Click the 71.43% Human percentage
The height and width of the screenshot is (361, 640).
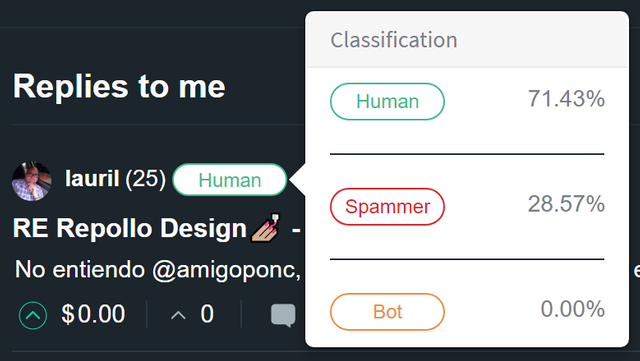click(566, 99)
